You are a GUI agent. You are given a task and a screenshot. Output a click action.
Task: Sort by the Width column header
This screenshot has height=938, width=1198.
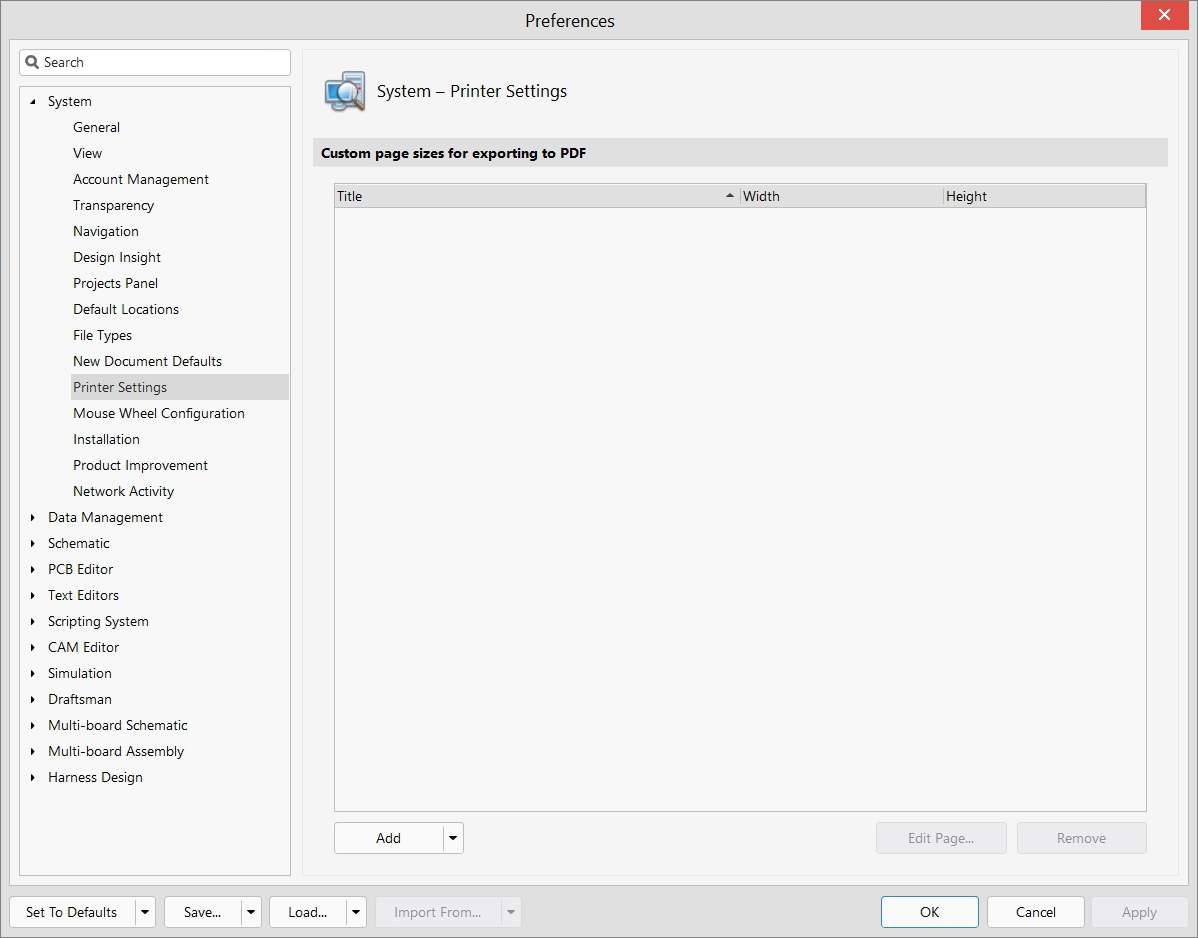[x=841, y=196]
